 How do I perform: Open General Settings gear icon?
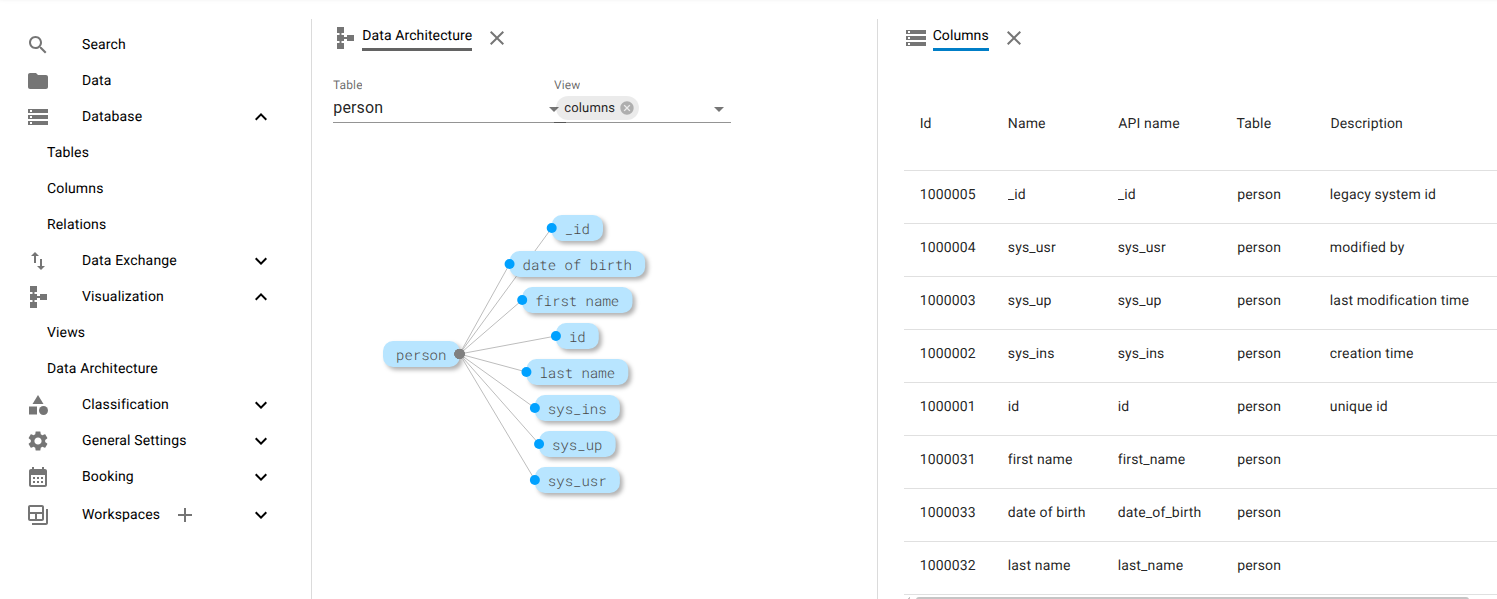point(38,441)
